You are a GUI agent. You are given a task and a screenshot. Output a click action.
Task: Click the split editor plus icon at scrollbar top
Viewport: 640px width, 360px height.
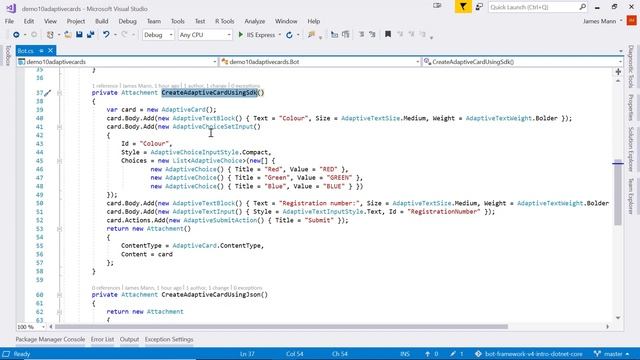[618, 72]
